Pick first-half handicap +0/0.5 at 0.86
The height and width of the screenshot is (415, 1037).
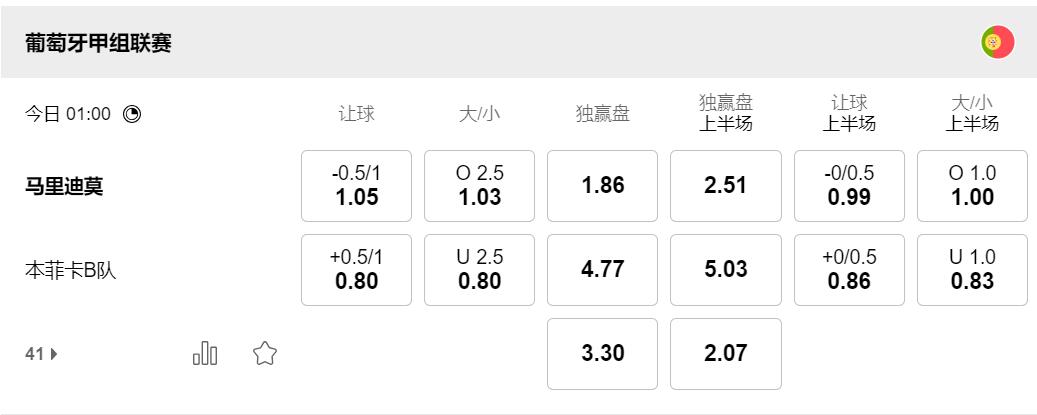coord(849,270)
